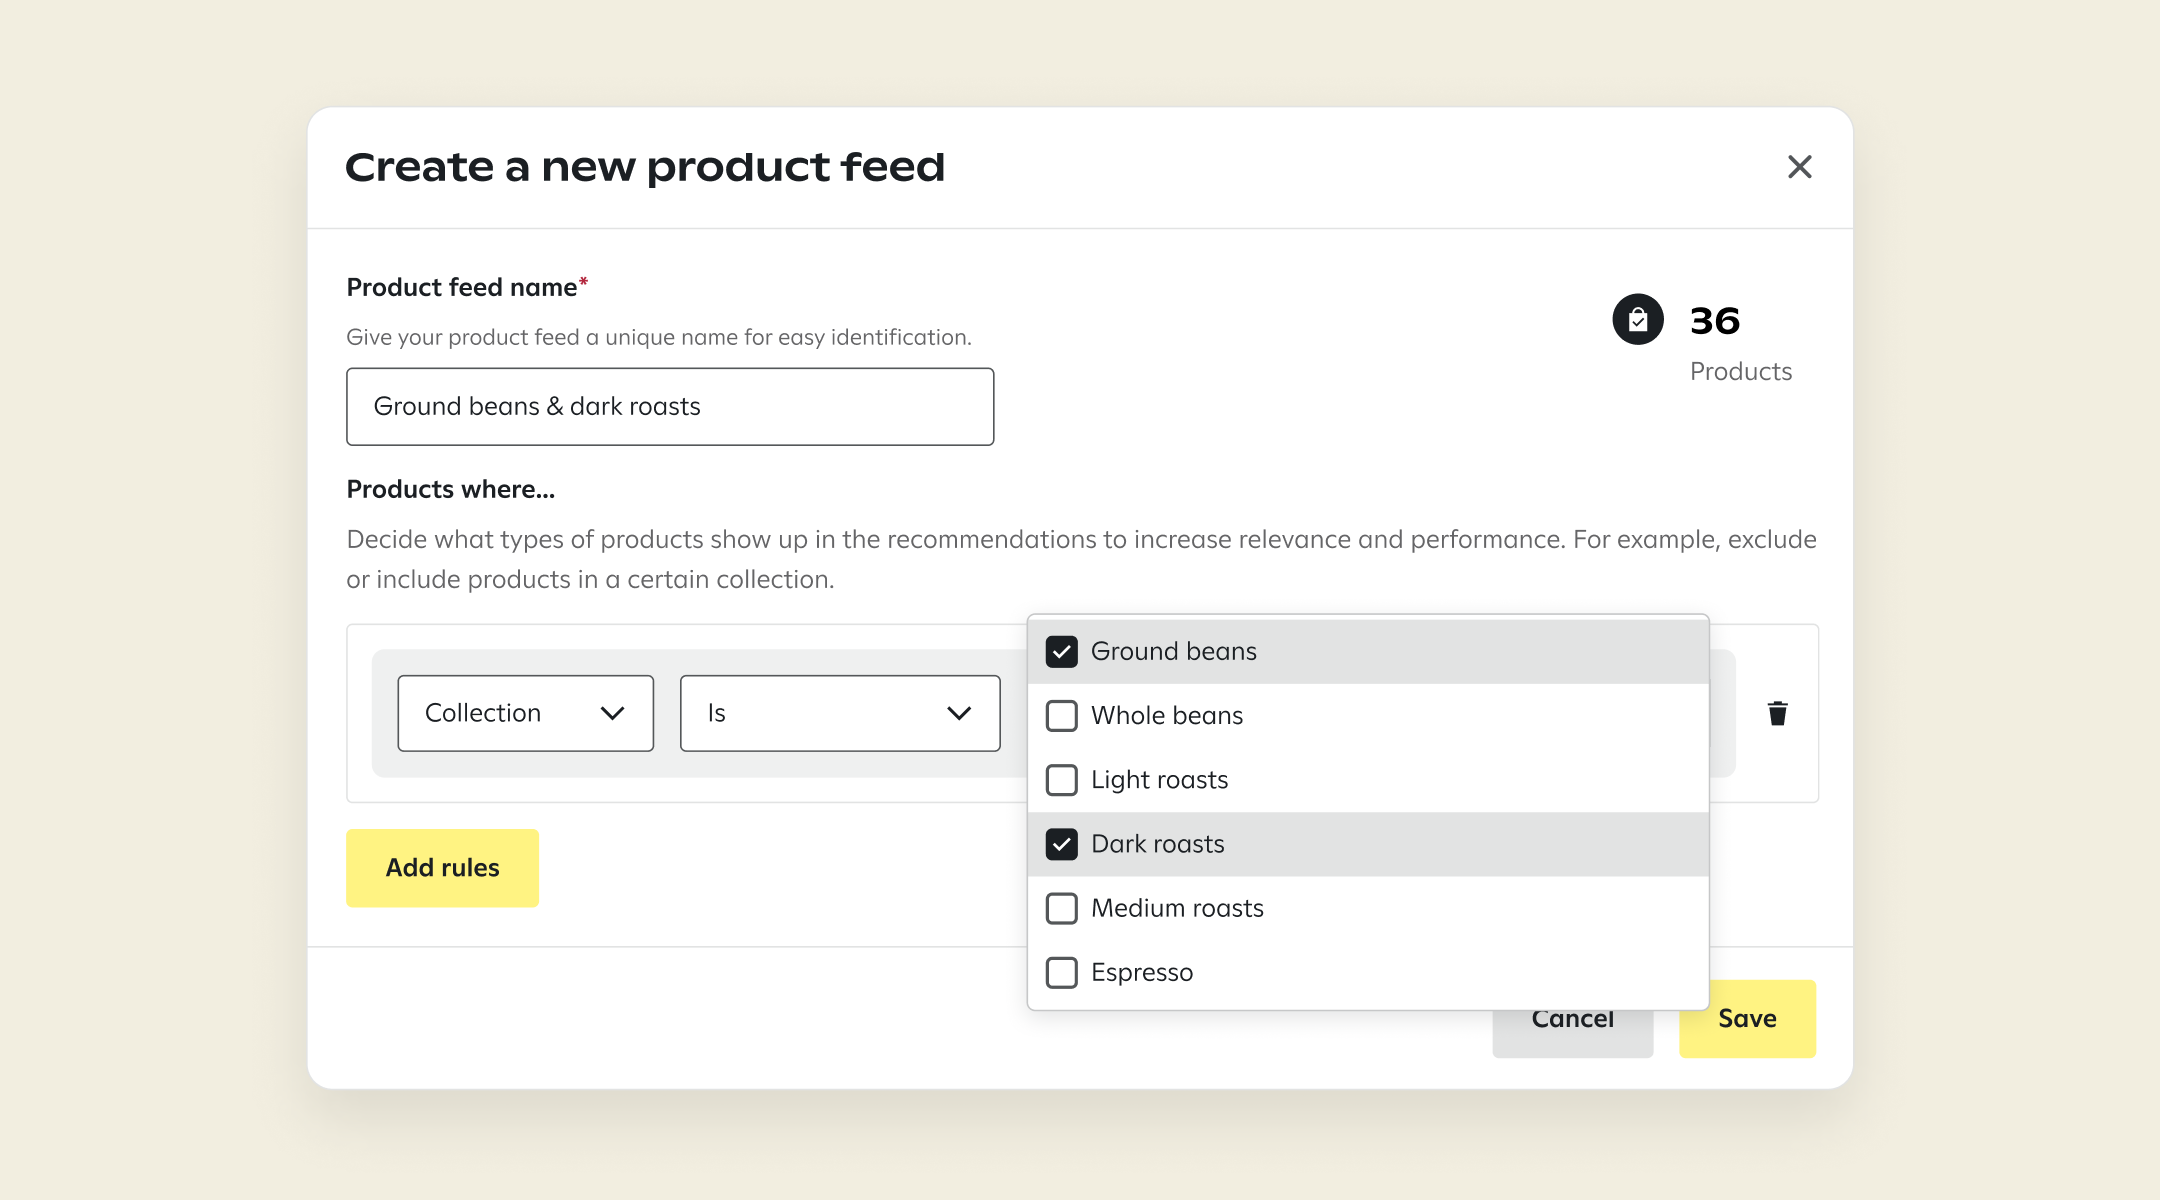
Task: Click the Collection dropdown chevron arrow
Action: point(612,713)
